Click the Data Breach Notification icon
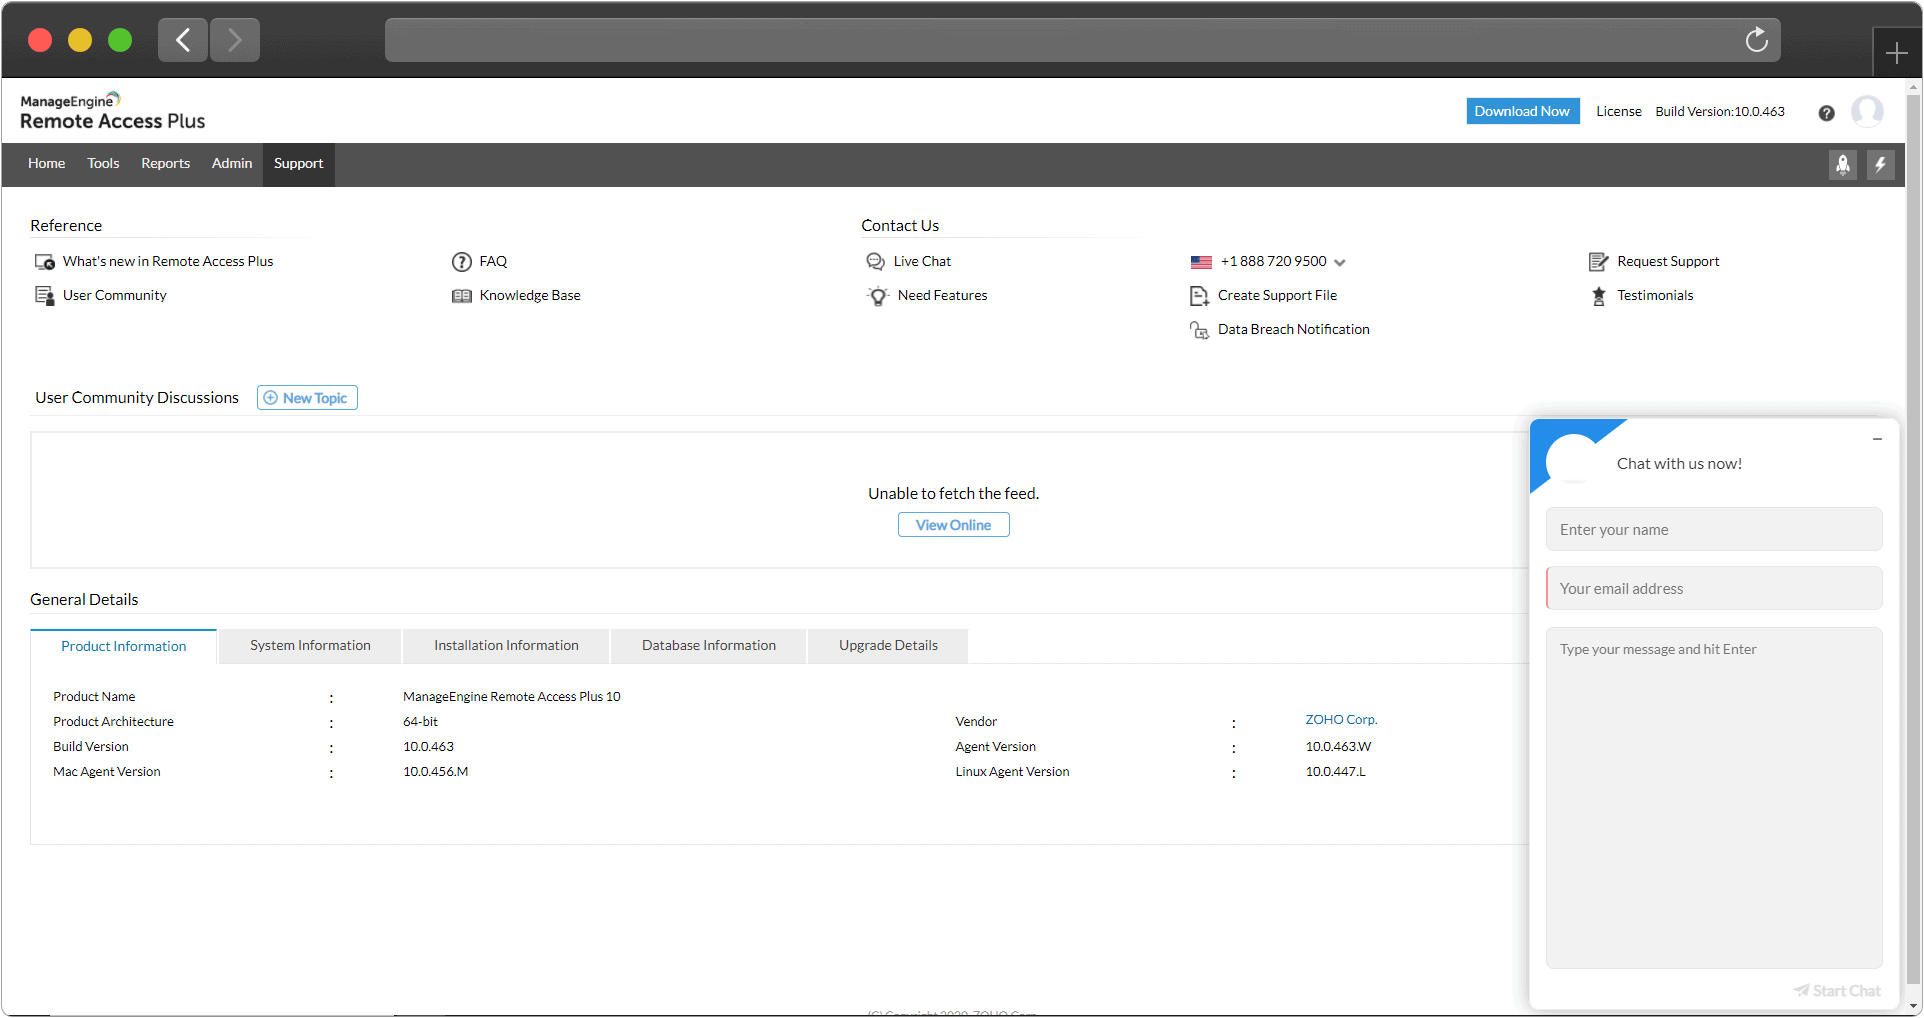1924x1018 pixels. click(1199, 330)
